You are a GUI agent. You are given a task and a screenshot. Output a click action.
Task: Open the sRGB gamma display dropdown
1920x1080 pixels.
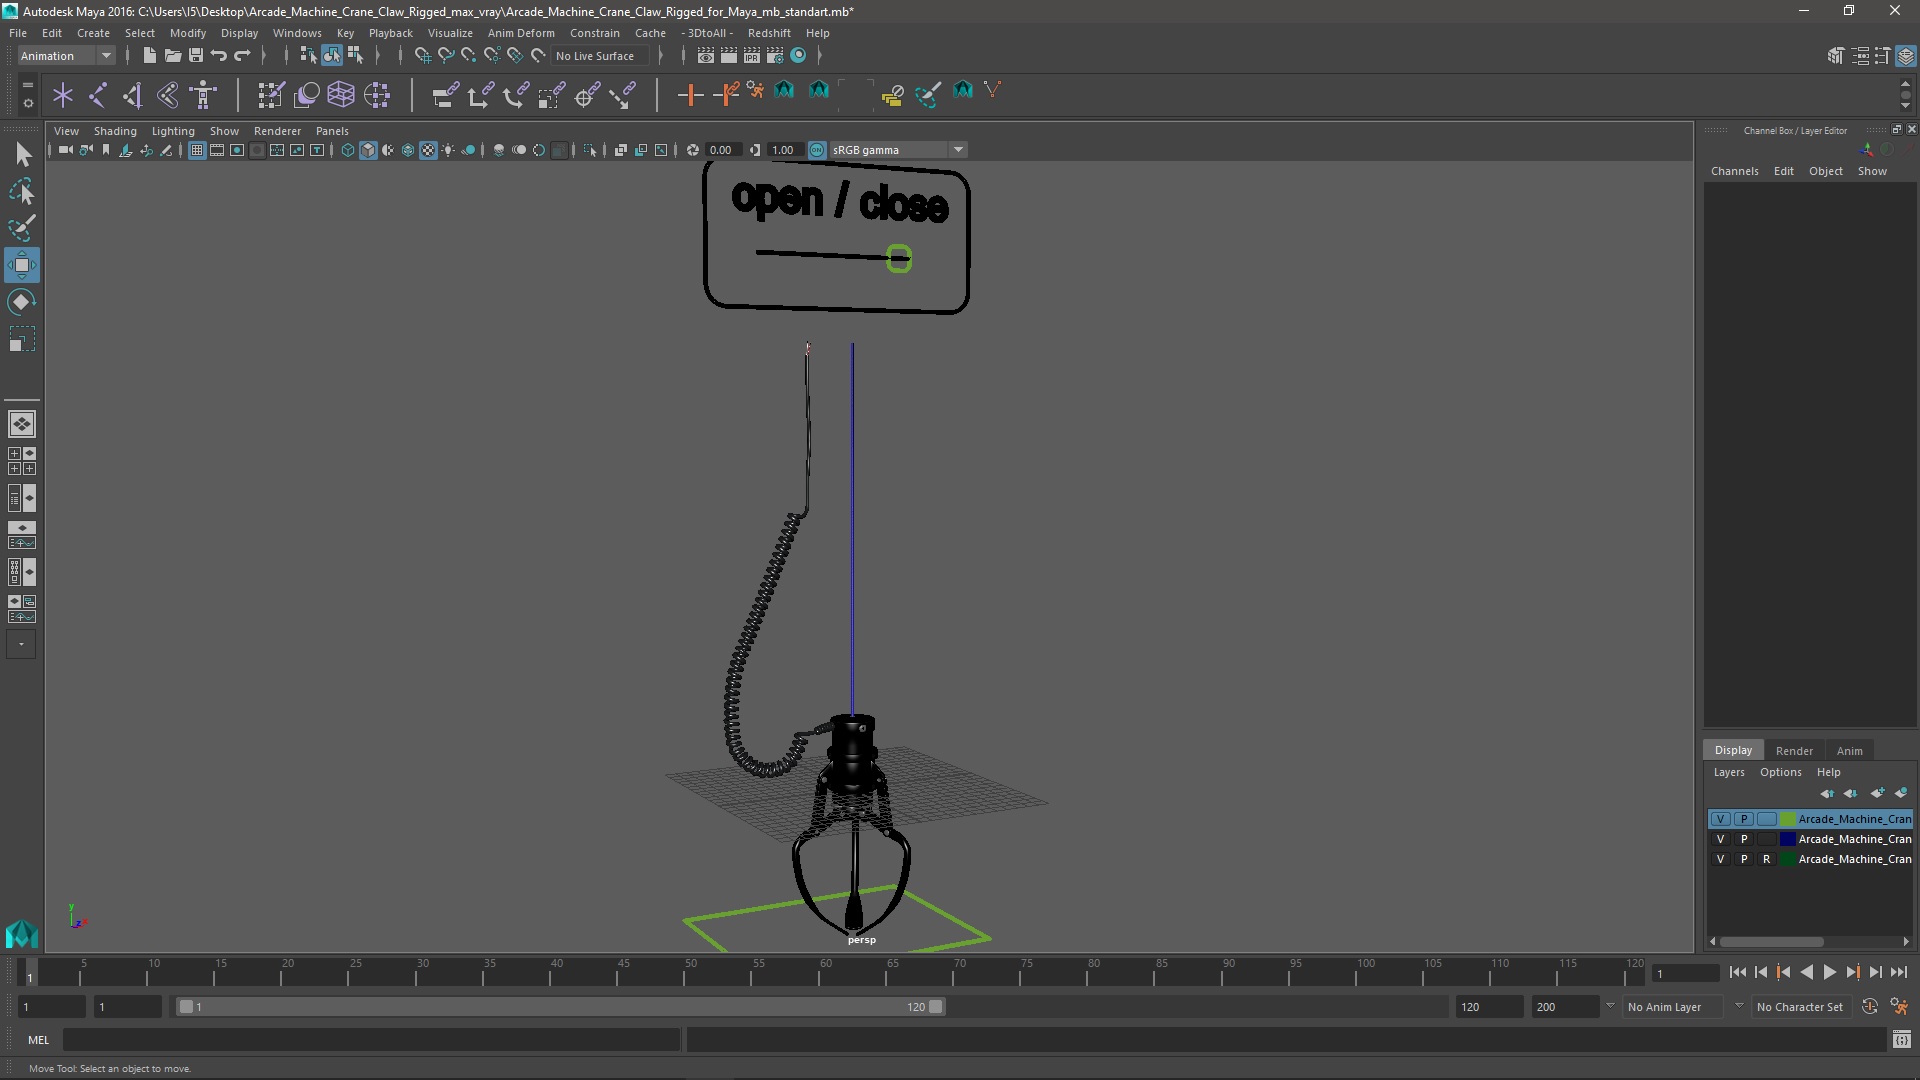point(957,149)
